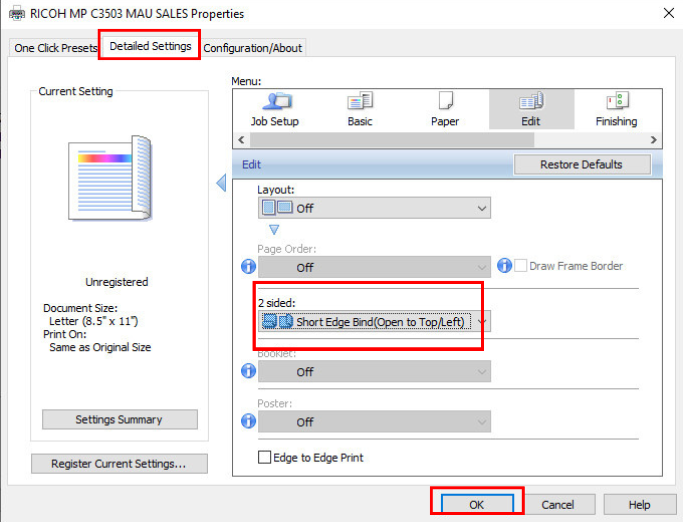Open the Layout dropdown
The image size is (683, 522).
(374, 208)
